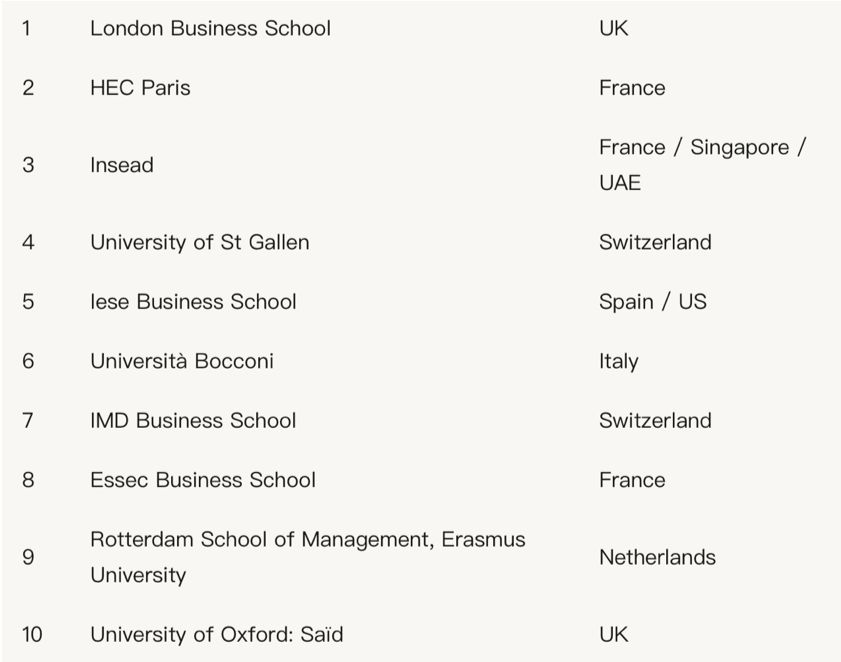Select the HEC Paris school entry

[x=140, y=88]
